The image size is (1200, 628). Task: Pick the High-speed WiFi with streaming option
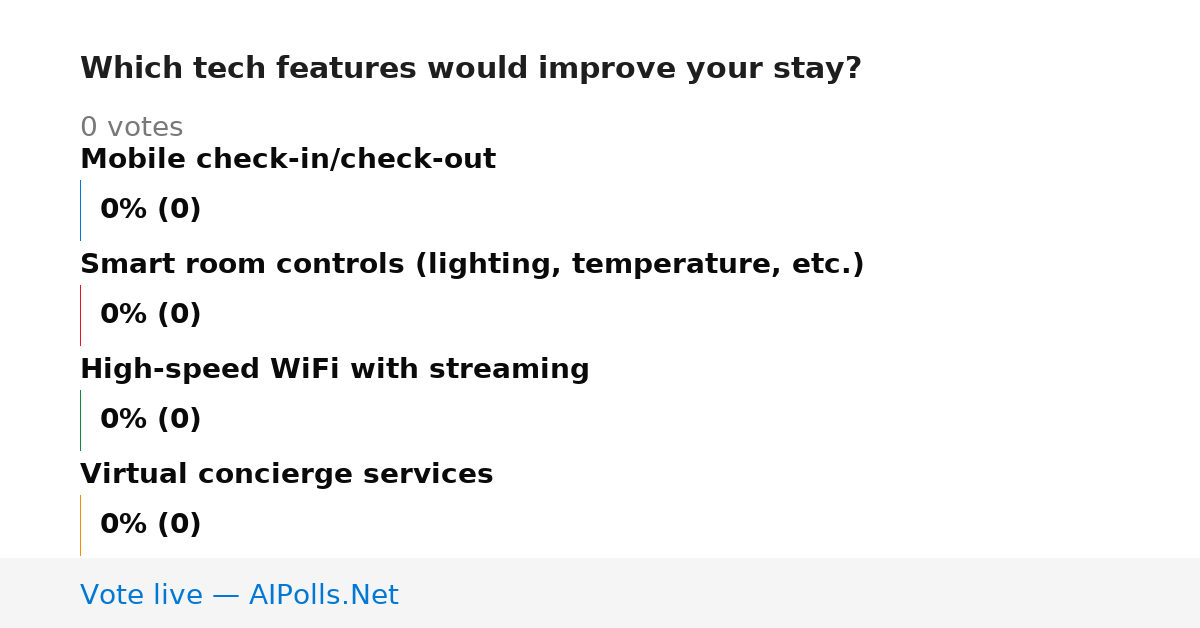coord(335,369)
